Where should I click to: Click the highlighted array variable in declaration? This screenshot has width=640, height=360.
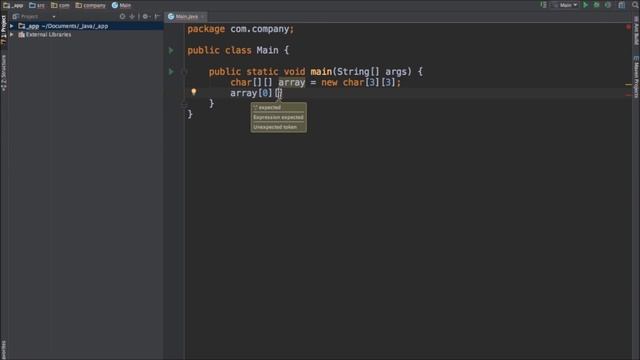click(291, 82)
